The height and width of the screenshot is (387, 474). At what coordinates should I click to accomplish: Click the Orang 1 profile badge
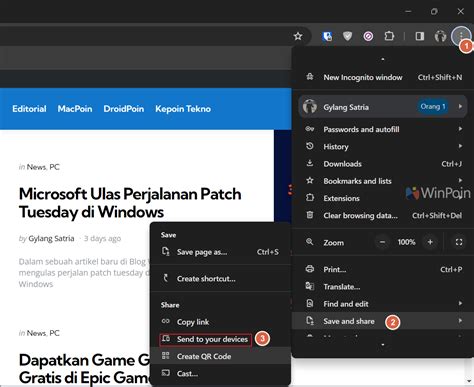tap(433, 107)
